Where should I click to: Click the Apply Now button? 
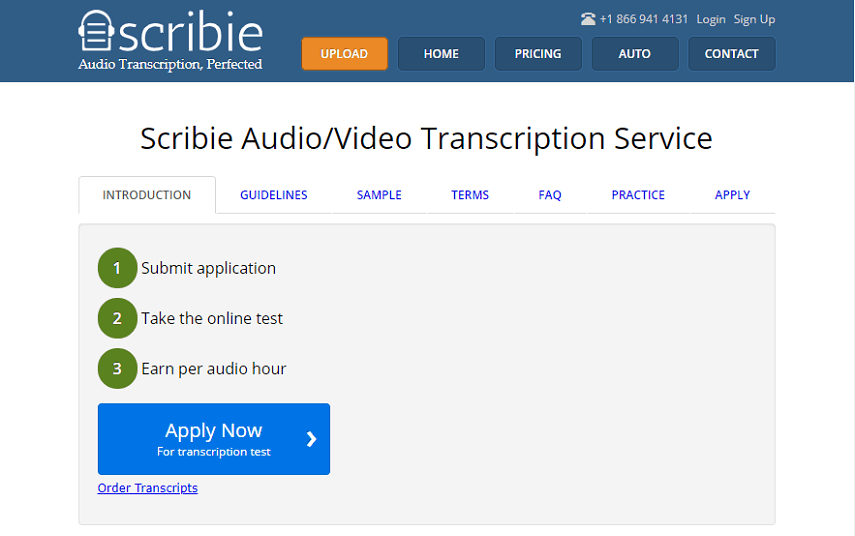pos(214,439)
